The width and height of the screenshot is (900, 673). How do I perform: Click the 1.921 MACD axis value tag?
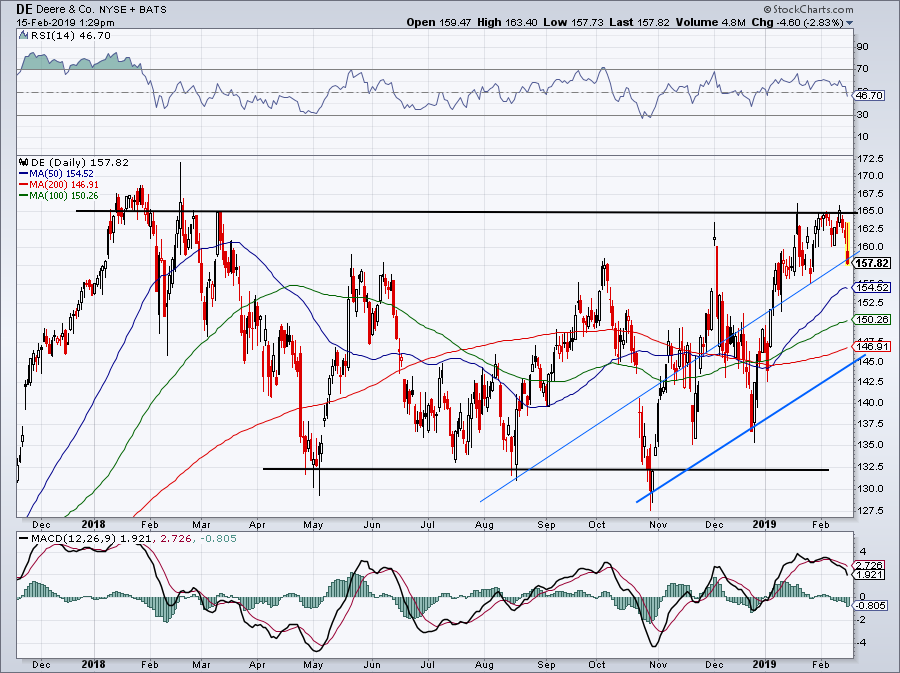(x=869, y=574)
